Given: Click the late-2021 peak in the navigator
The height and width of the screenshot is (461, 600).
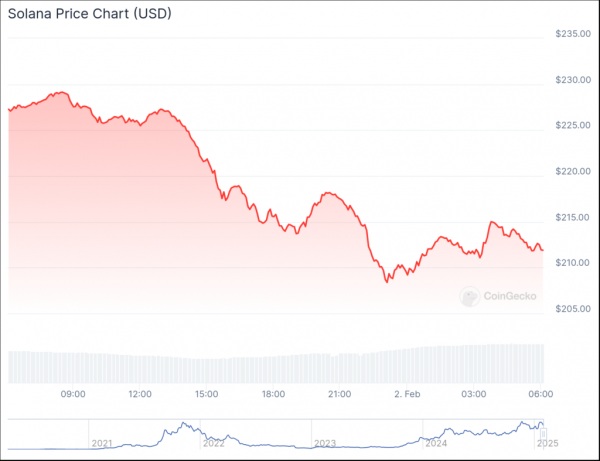Looking at the screenshot, I should coord(184,424).
